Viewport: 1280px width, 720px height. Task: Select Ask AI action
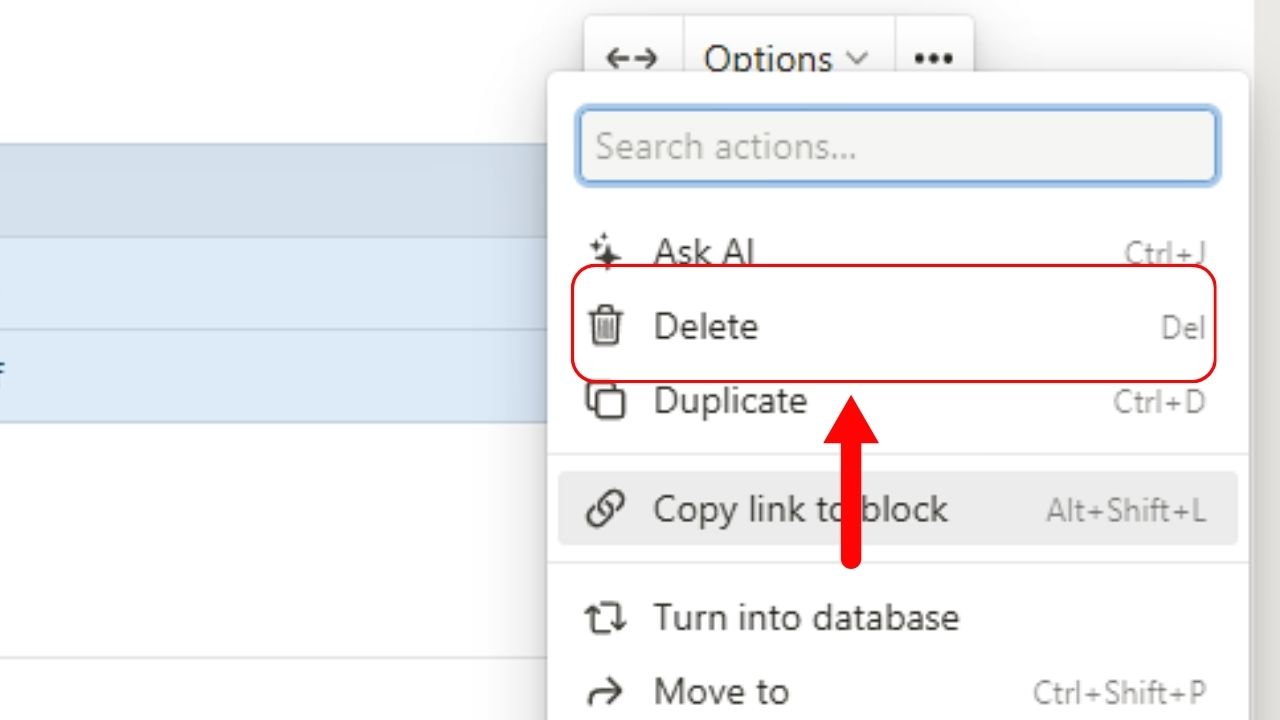[703, 250]
